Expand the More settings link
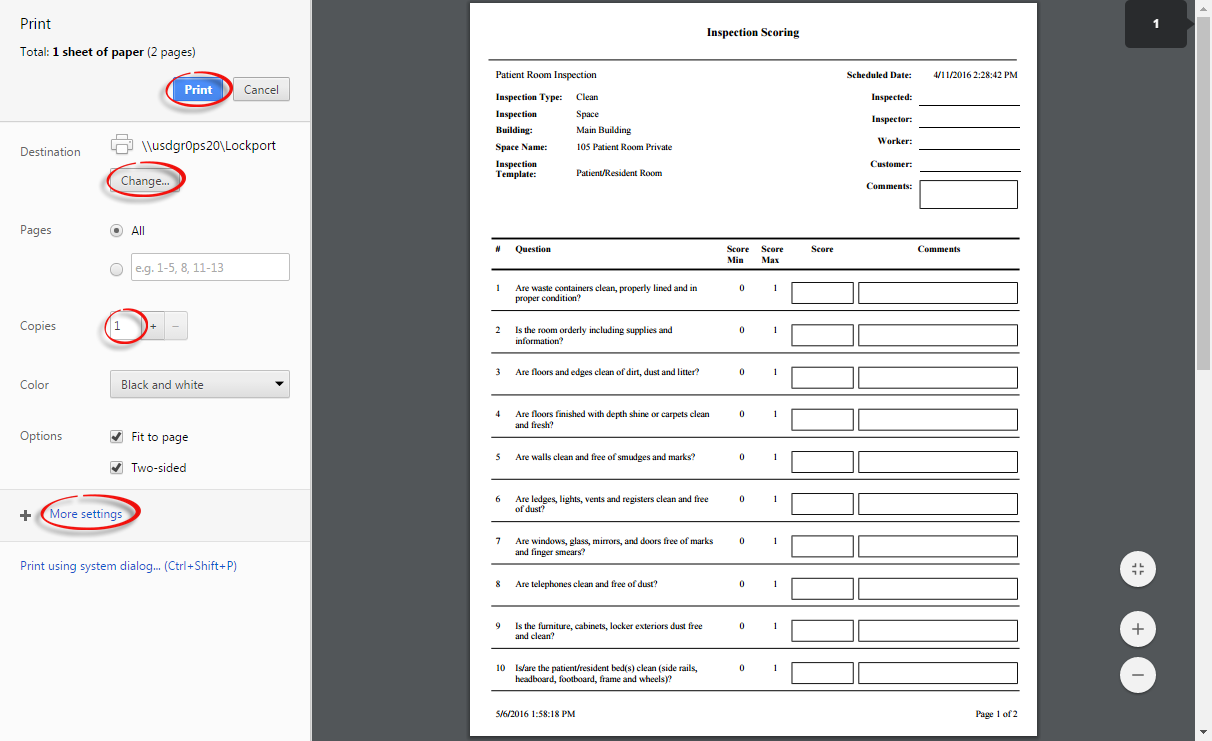This screenshot has height=741, width=1212. point(86,514)
